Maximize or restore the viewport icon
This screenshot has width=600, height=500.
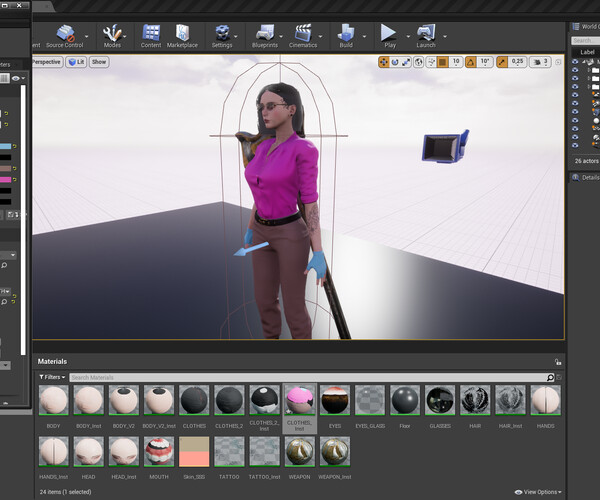pyautogui.click(x=558, y=62)
